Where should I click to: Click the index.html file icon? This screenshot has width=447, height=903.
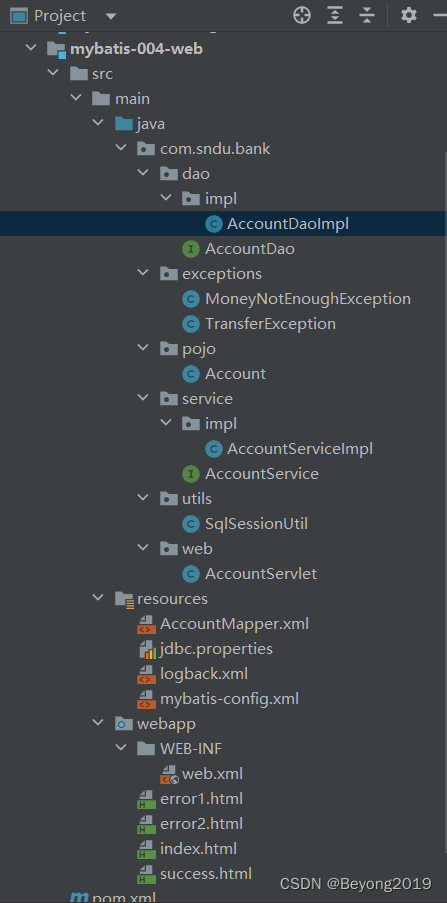pyautogui.click(x=146, y=849)
